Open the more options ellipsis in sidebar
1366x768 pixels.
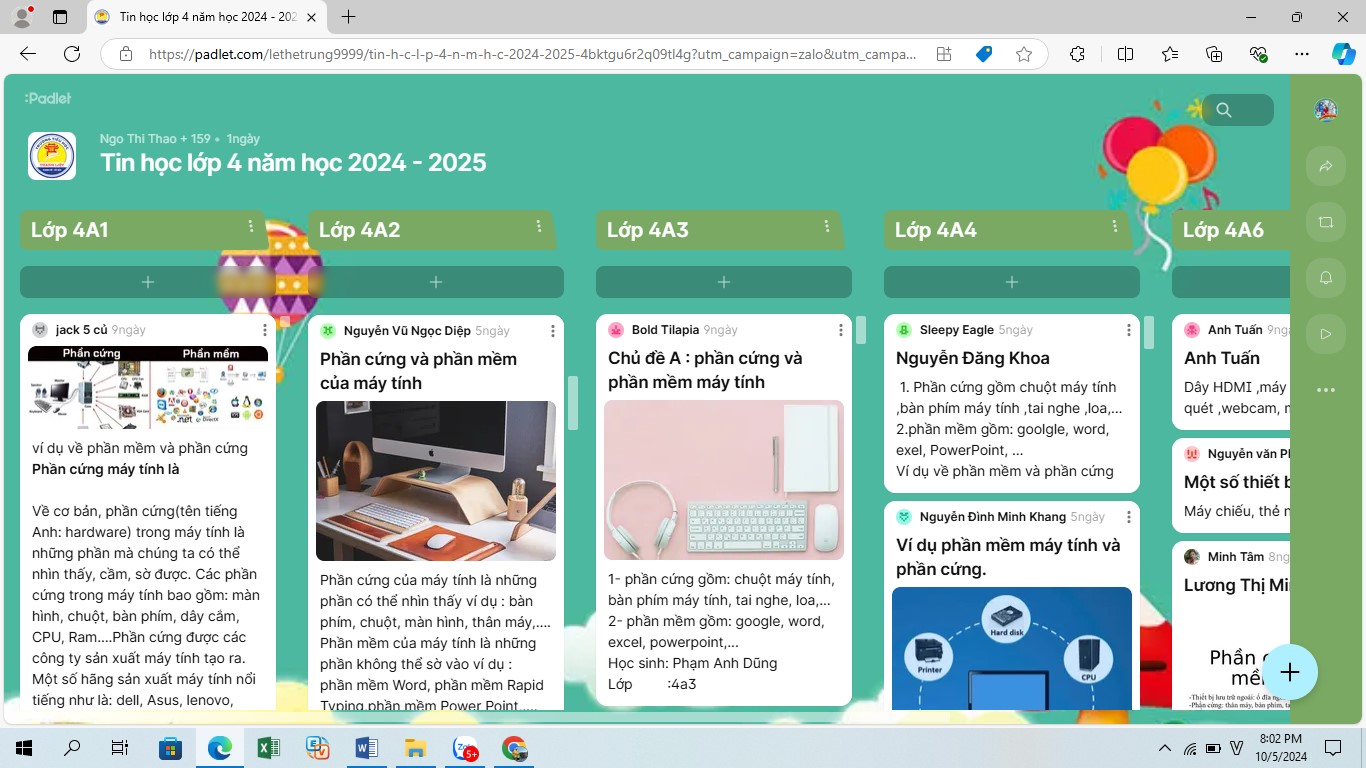(1326, 390)
